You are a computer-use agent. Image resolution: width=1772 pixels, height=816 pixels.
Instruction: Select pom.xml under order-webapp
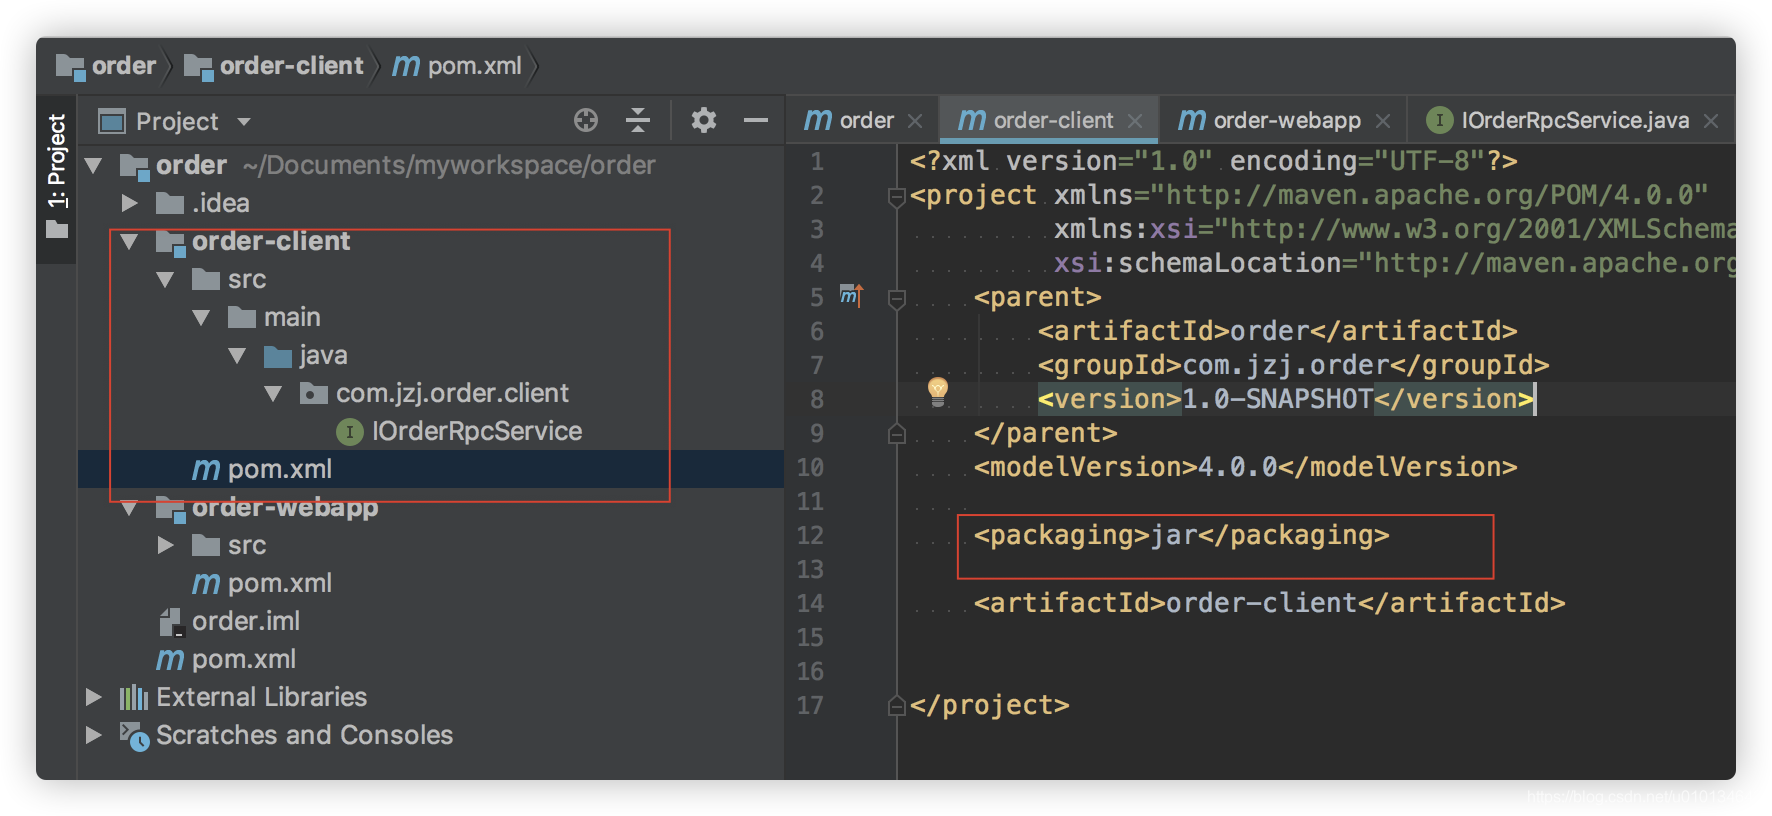click(280, 583)
